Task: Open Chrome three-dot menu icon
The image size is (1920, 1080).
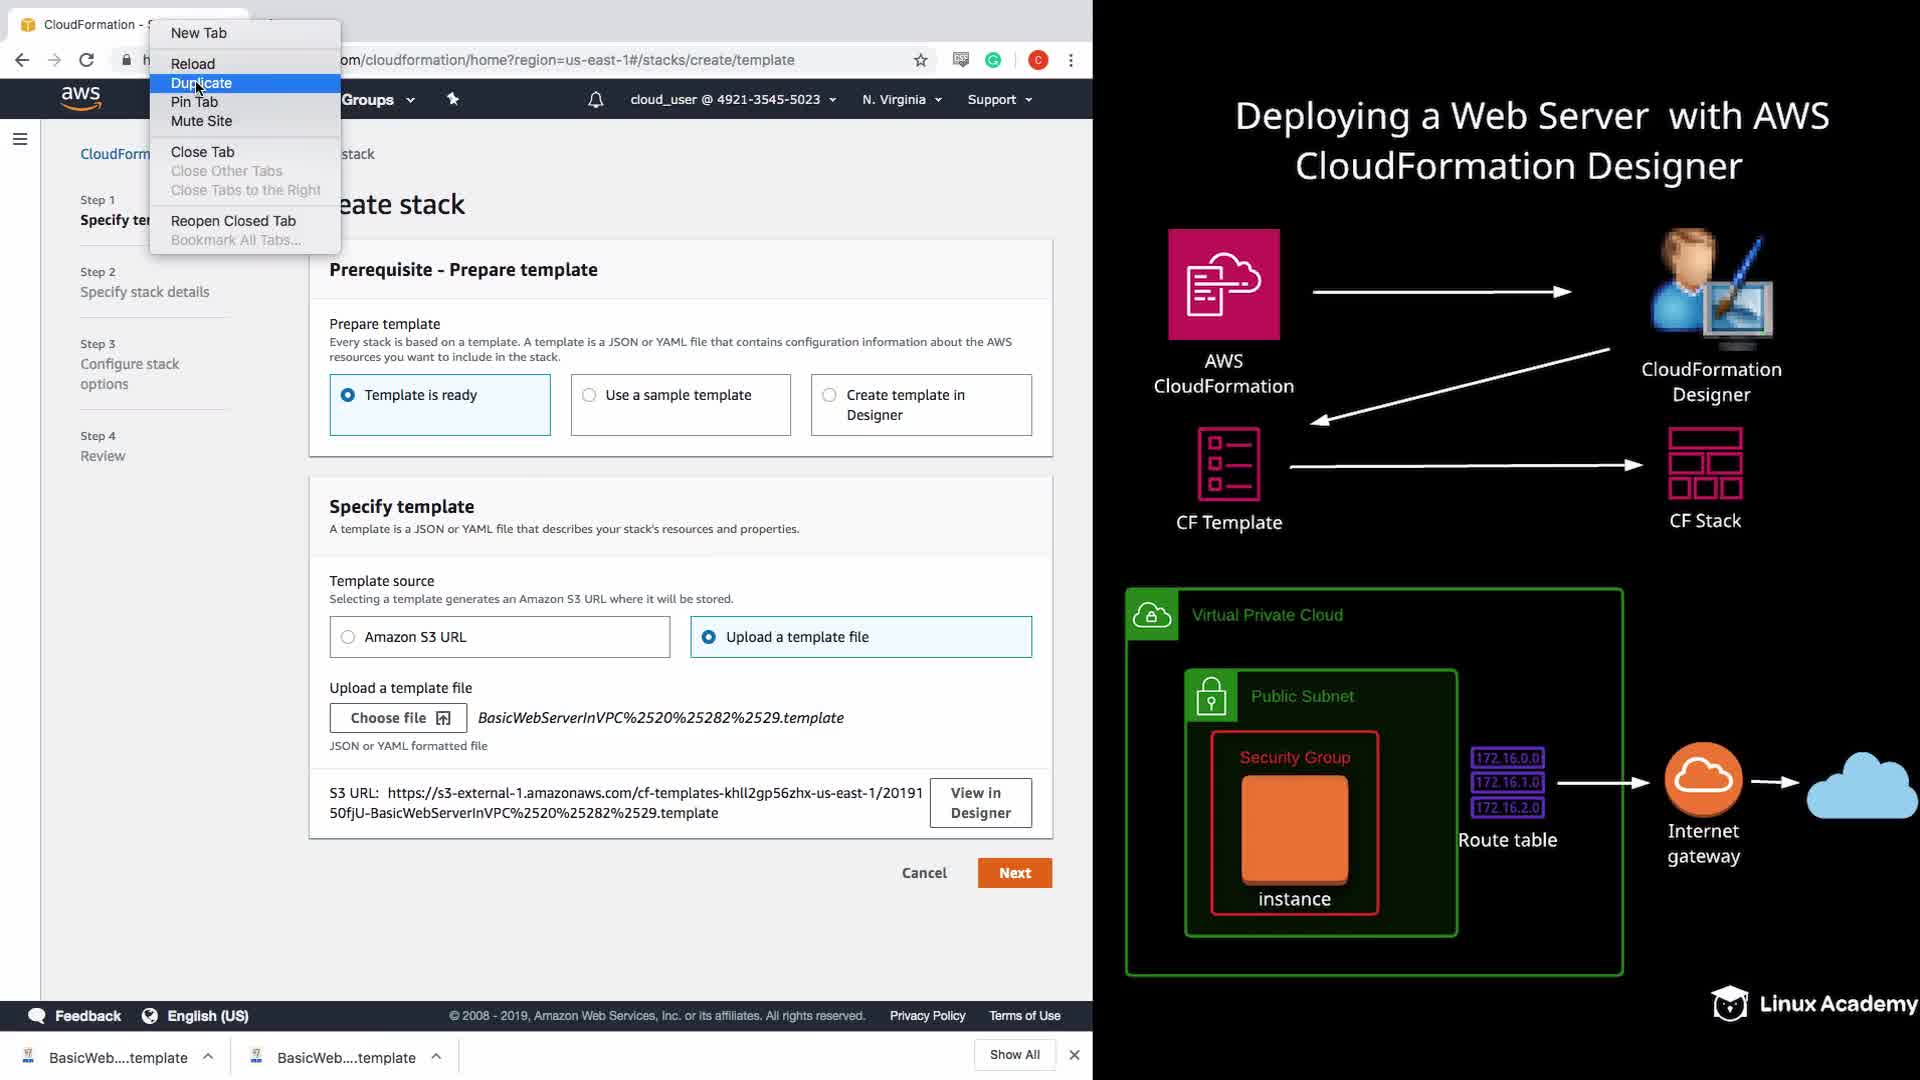Action: pos(1071,60)
